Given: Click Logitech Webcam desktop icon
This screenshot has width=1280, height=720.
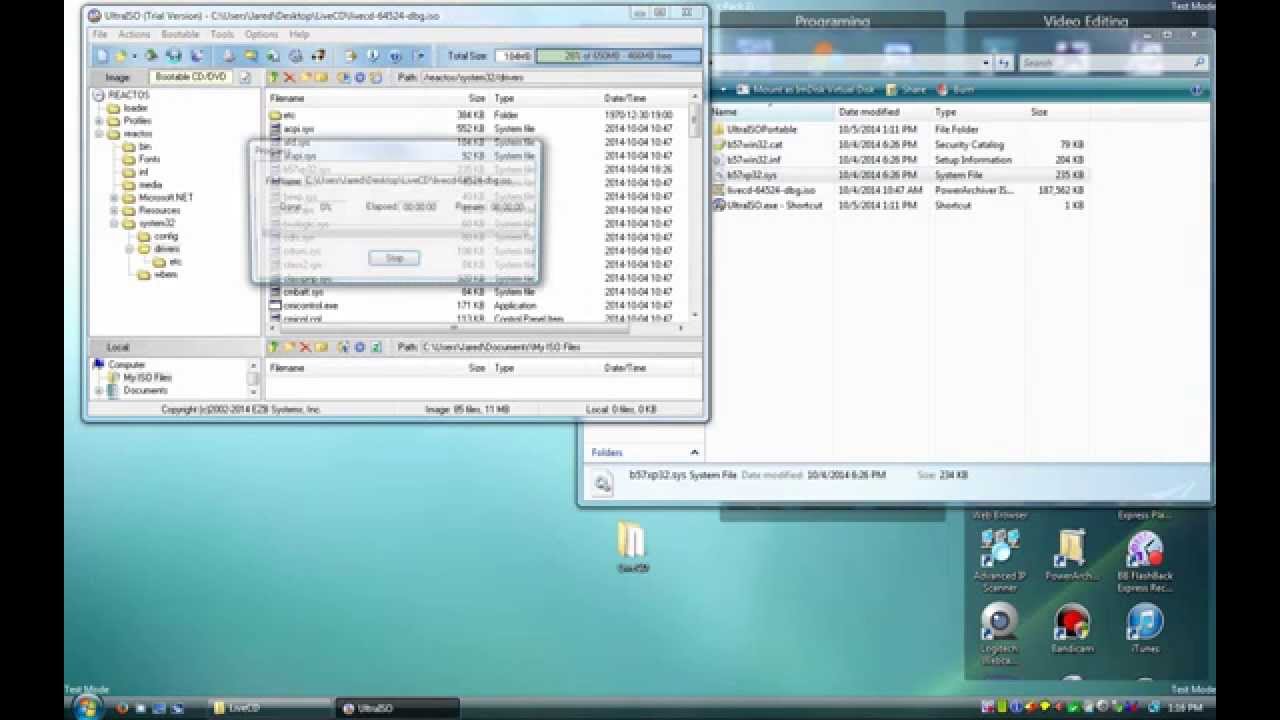Looking at the screenshot, I should coord(999,635).
